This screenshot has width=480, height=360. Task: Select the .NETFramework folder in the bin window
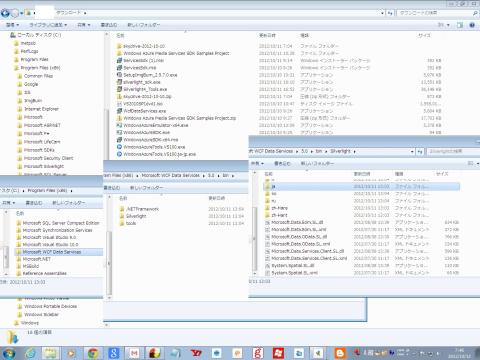point(139,209)
